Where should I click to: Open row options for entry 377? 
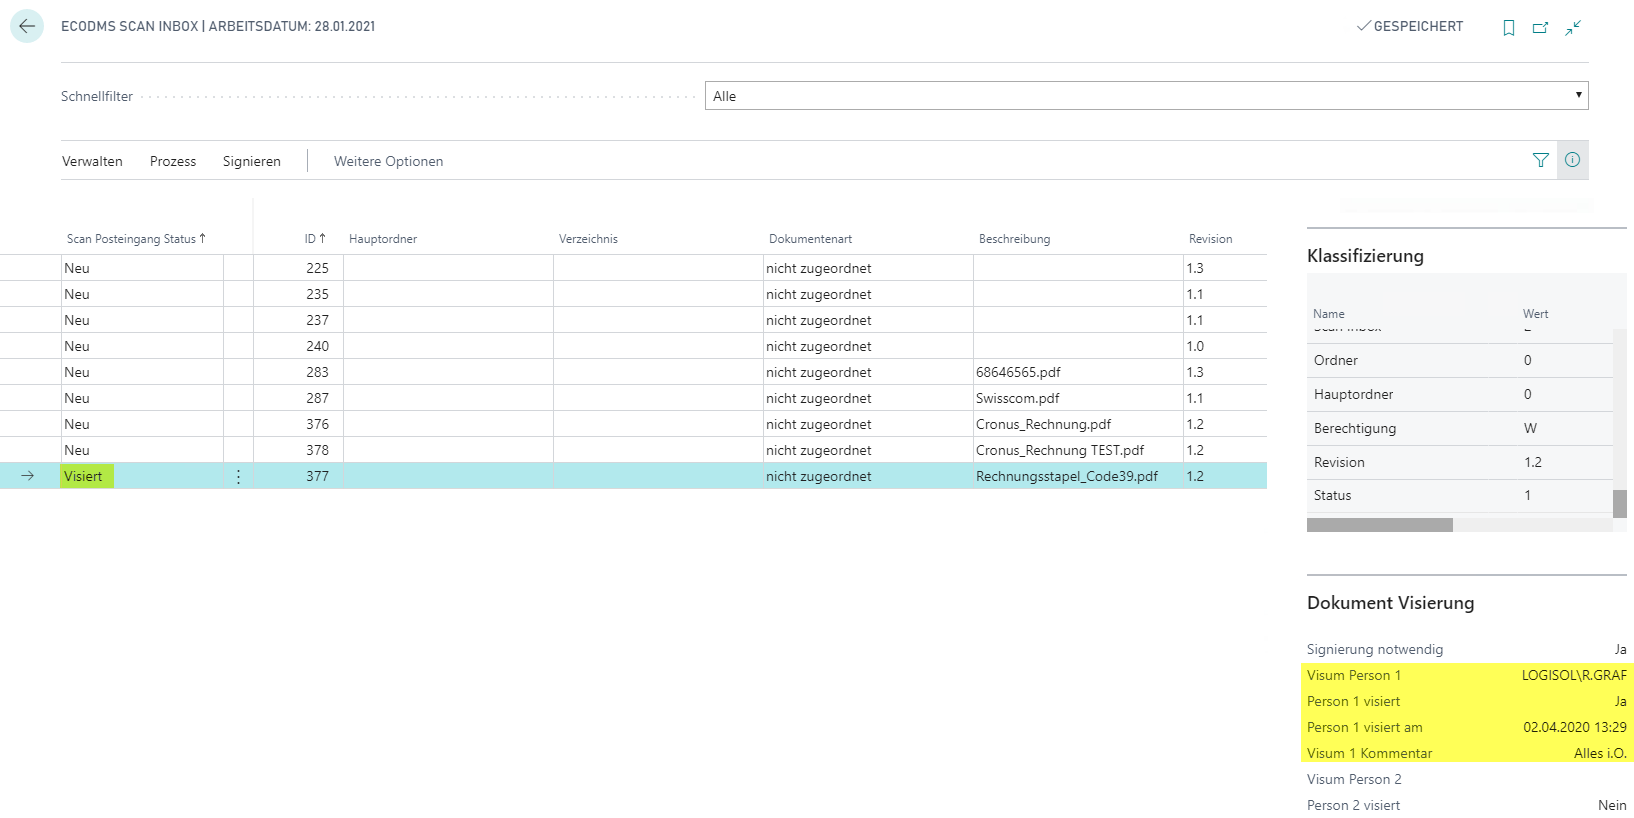tap(238, 477)
